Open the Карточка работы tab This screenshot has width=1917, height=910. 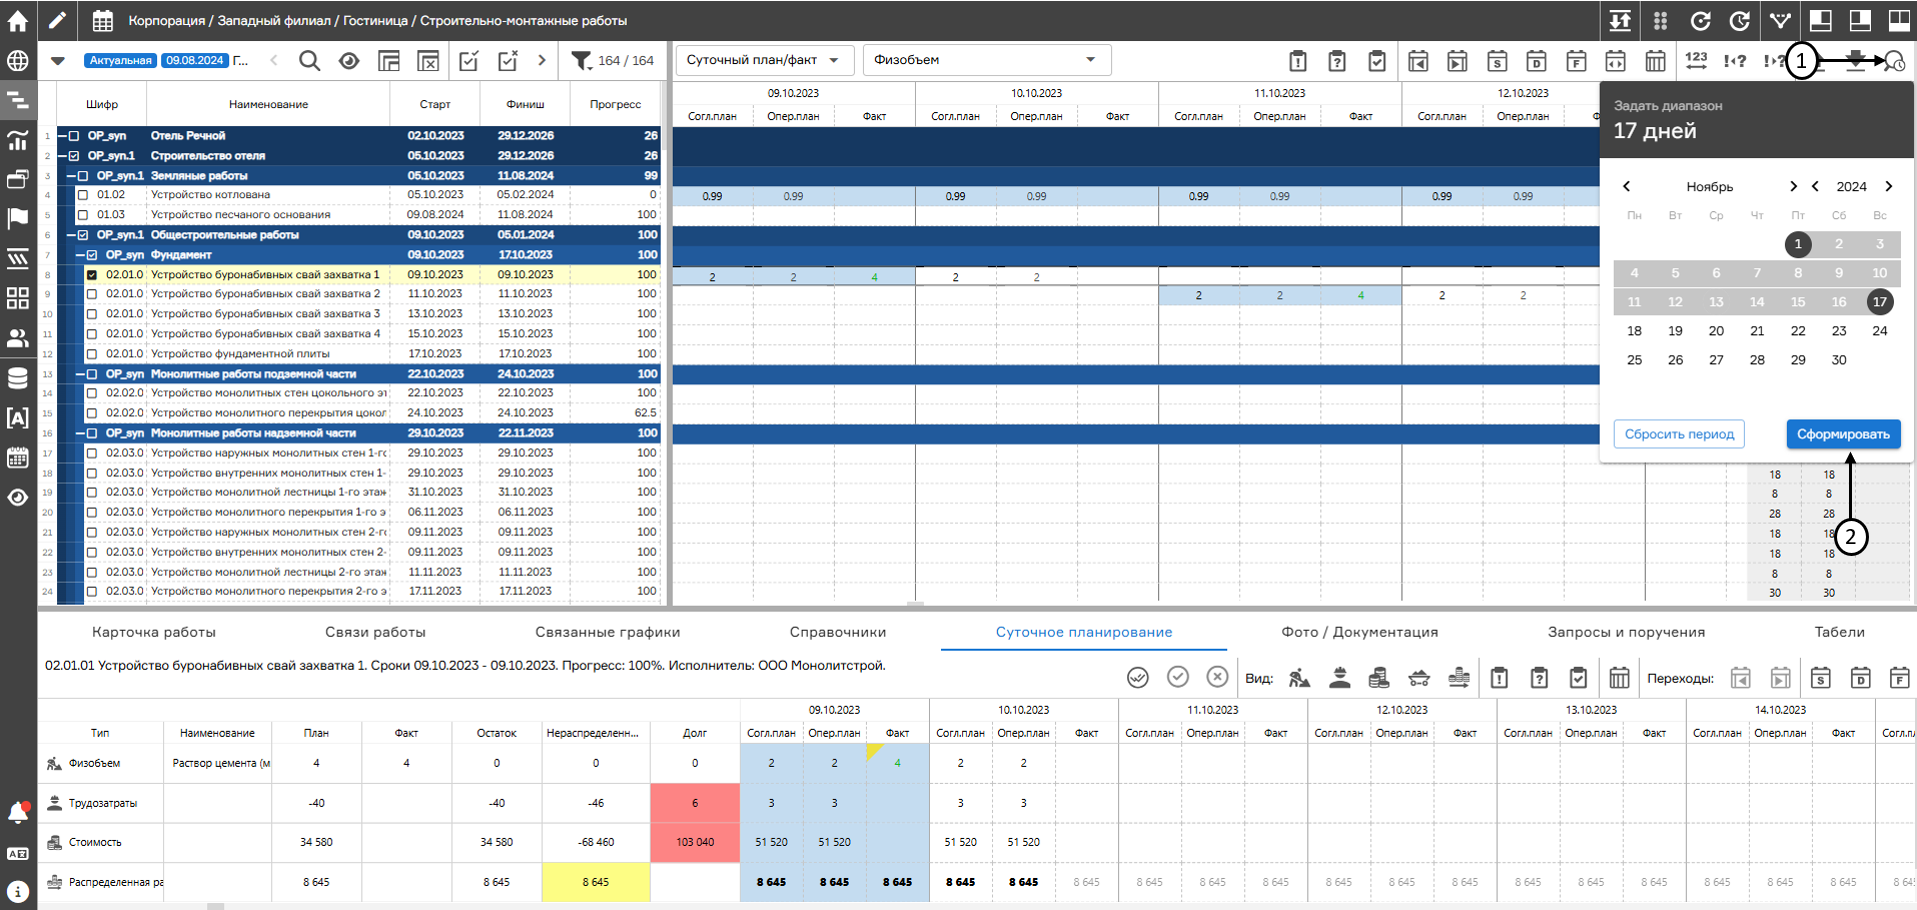154,632
